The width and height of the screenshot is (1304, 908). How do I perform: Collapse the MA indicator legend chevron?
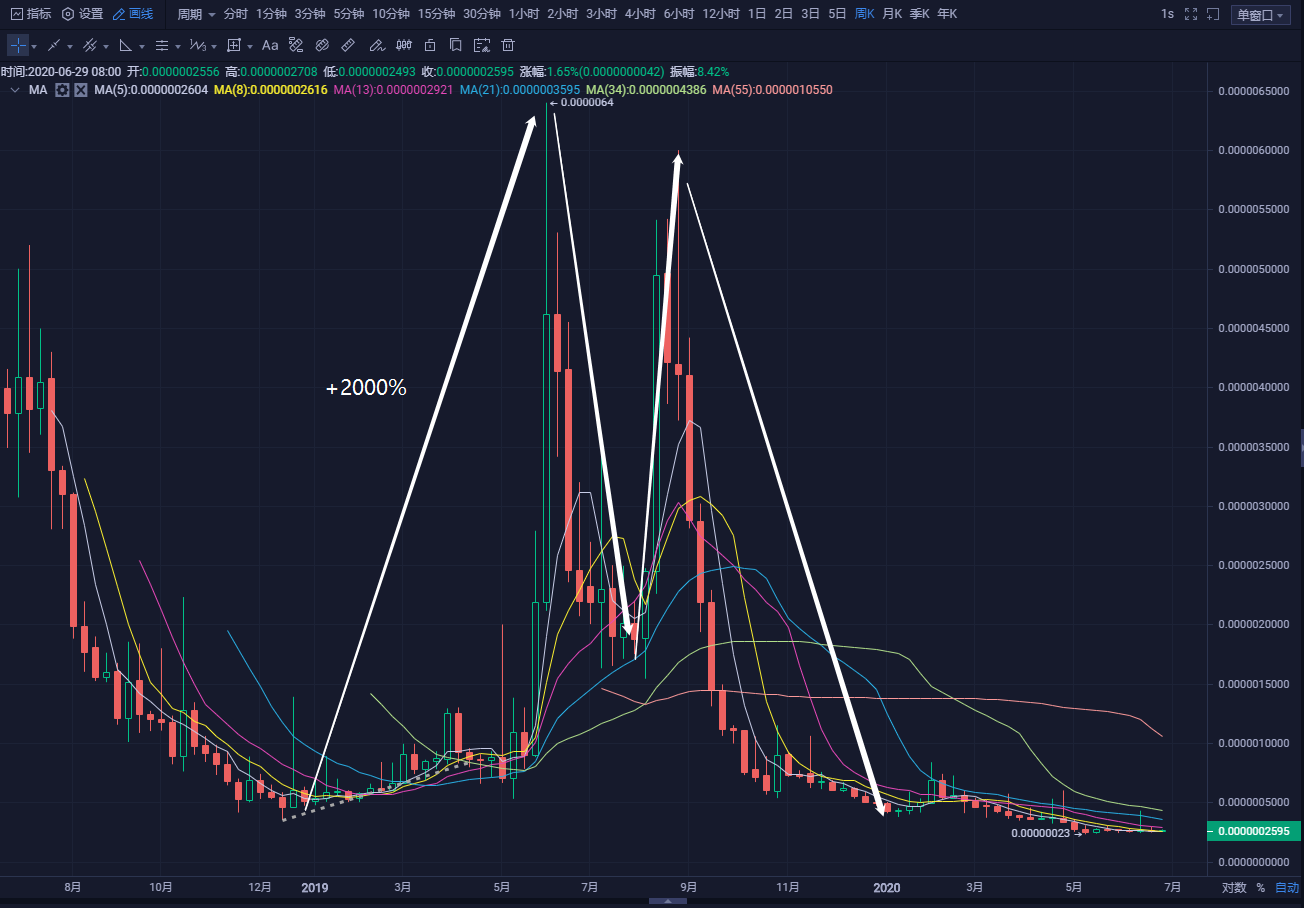click(x=14, y=90)
